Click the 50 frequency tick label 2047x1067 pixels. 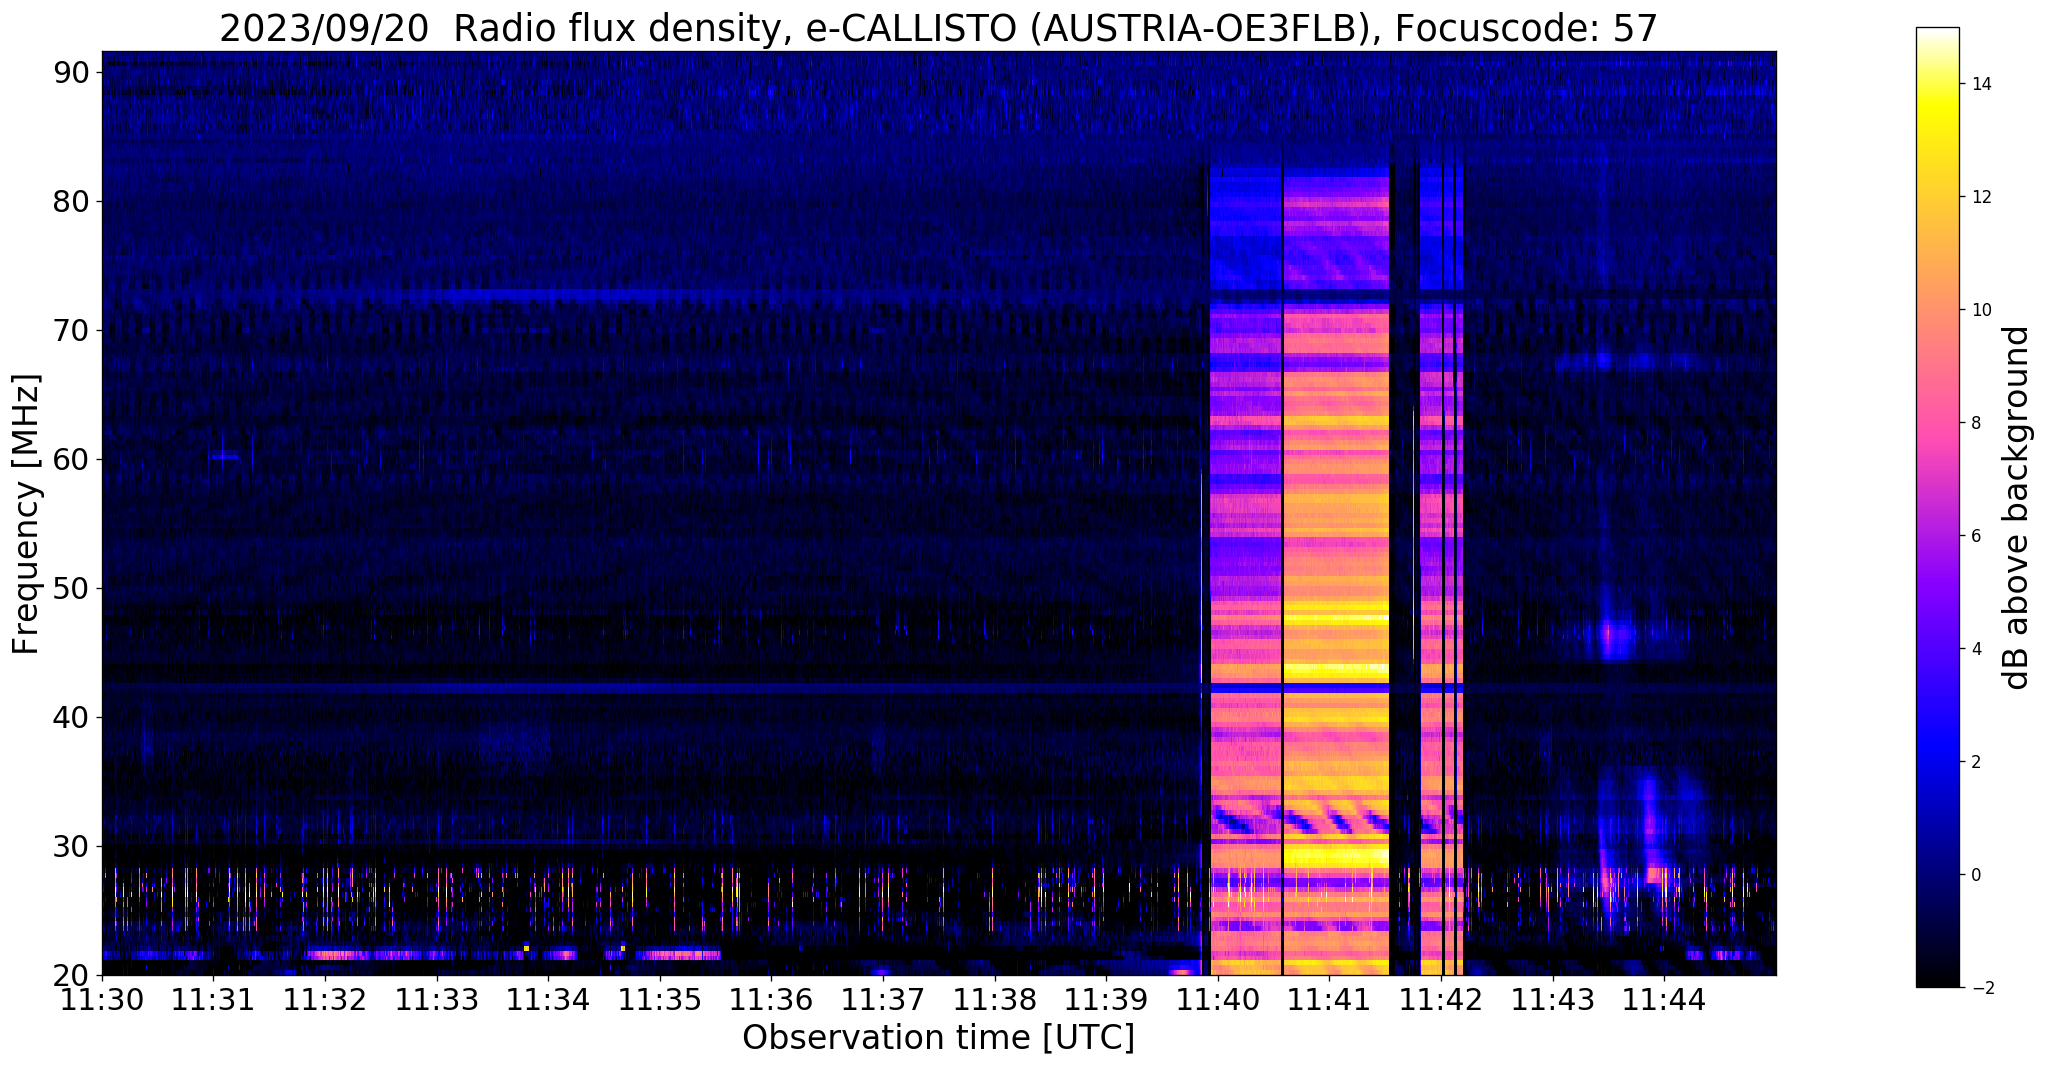pyautogui.click(x=73, y=589)
